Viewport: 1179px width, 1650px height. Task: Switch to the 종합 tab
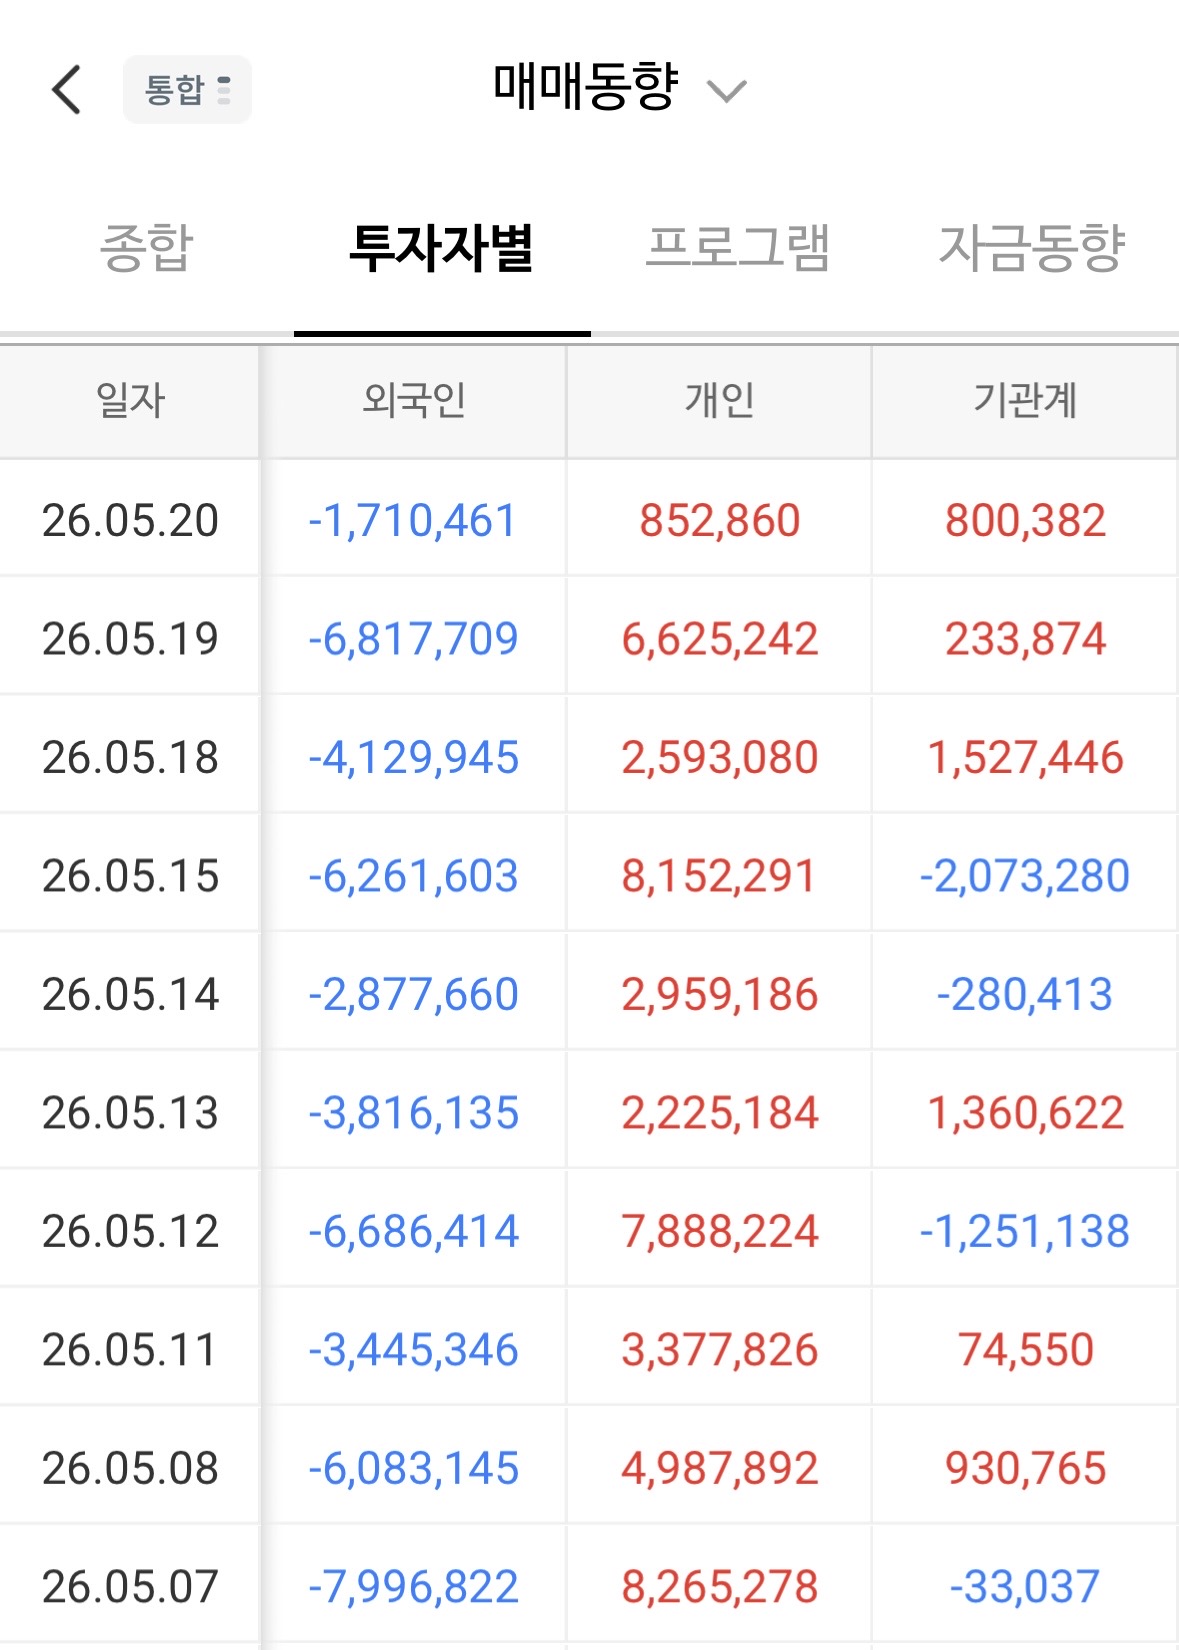click(147, 248)
